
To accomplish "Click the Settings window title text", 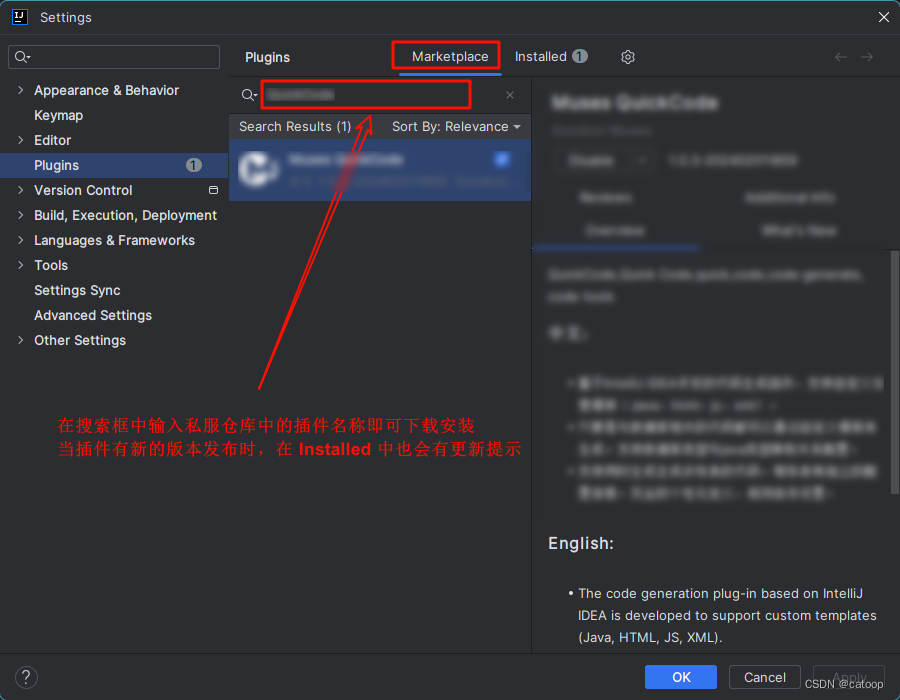I will 65,18.
